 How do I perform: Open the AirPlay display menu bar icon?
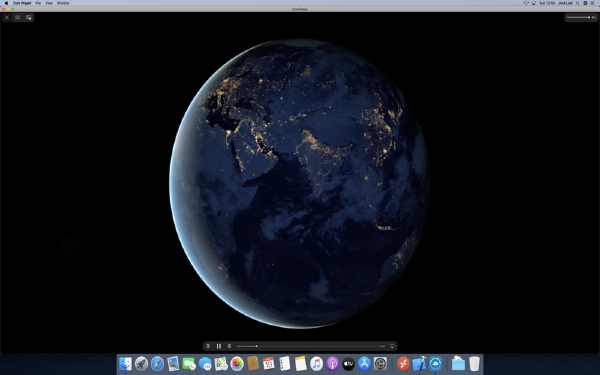click(533, 3)
